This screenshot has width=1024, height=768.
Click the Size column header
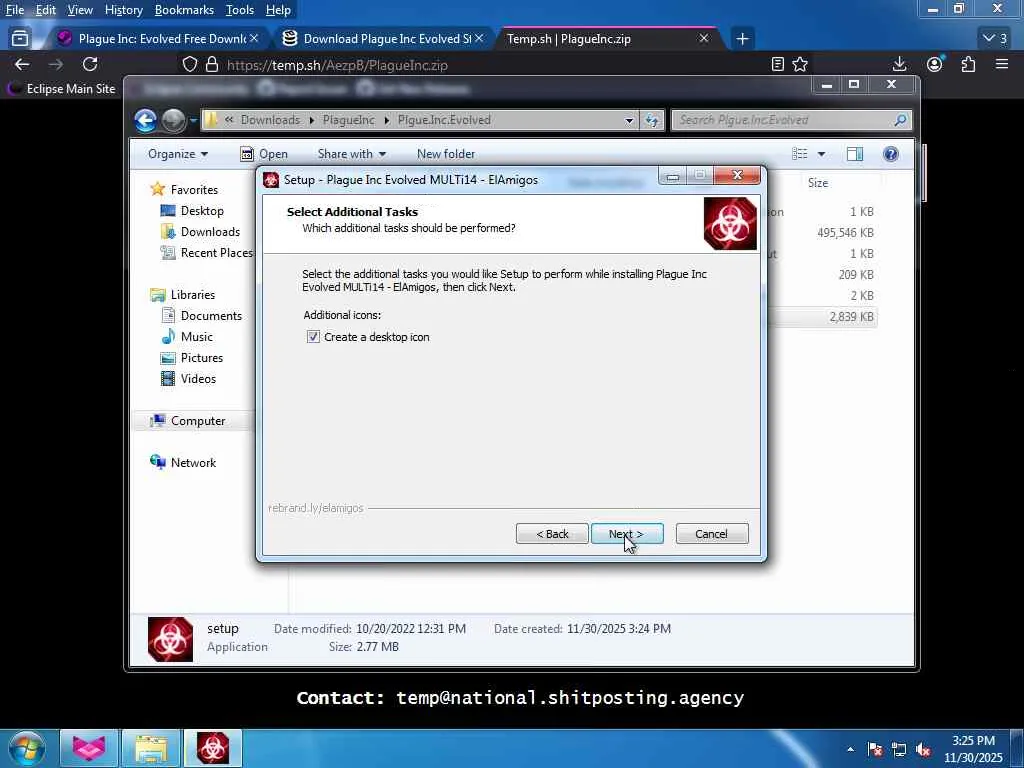pos(818,183)
